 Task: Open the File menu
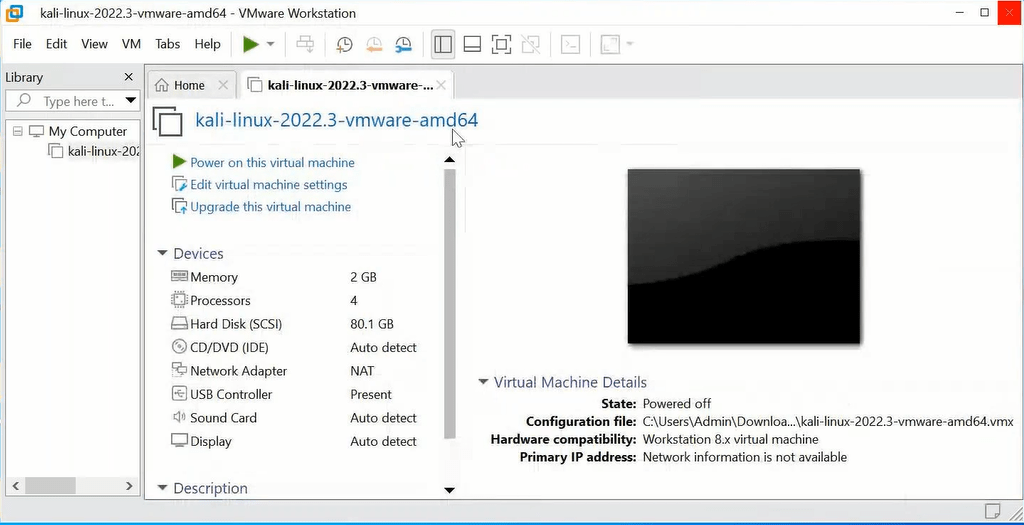click(x=22, y=44)
